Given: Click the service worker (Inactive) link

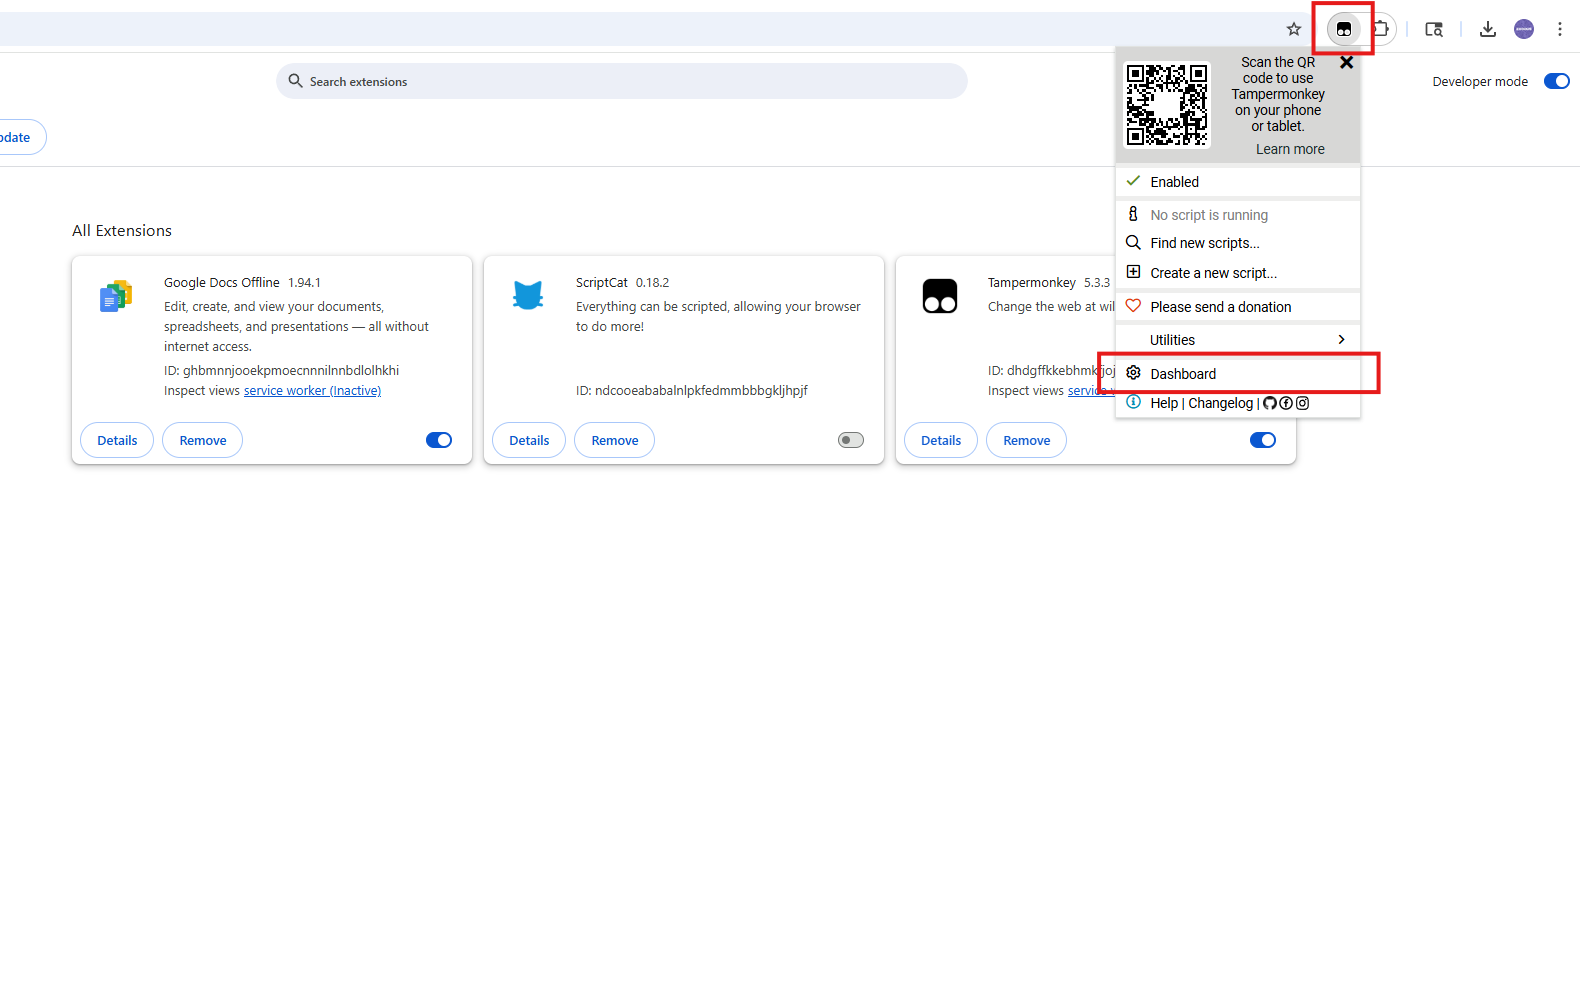Looking at the screenshot, I should pyautogui.click(x=312, y=391).
